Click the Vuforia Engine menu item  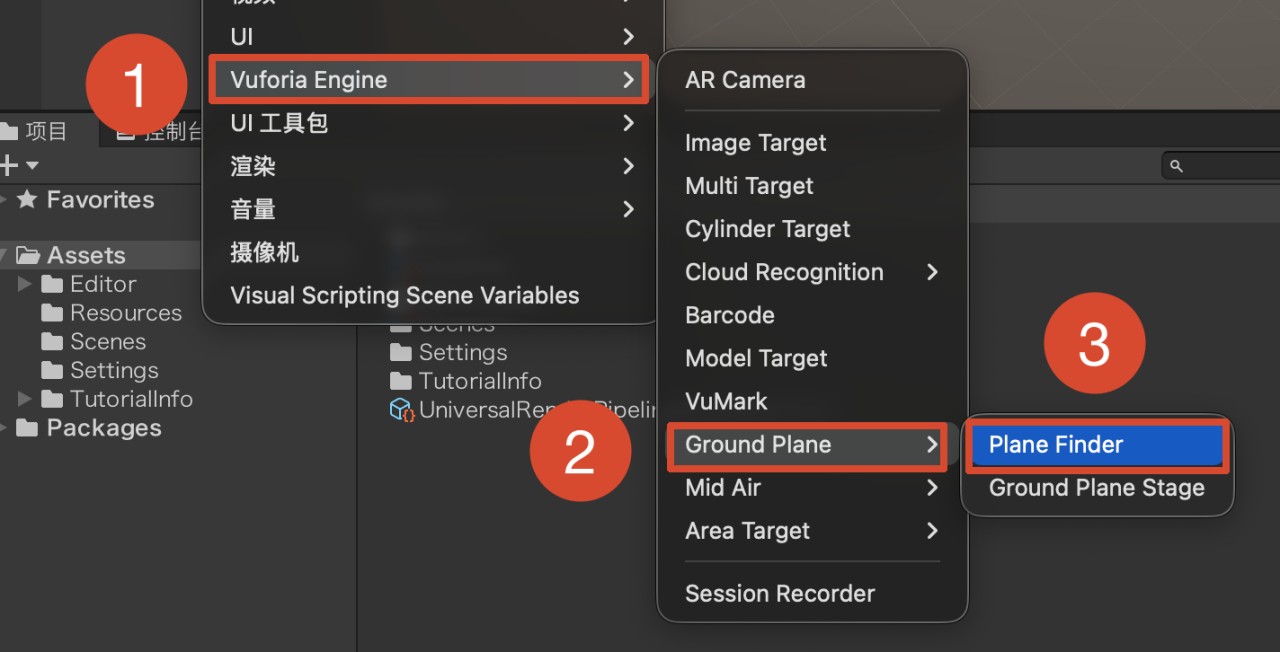429,80
